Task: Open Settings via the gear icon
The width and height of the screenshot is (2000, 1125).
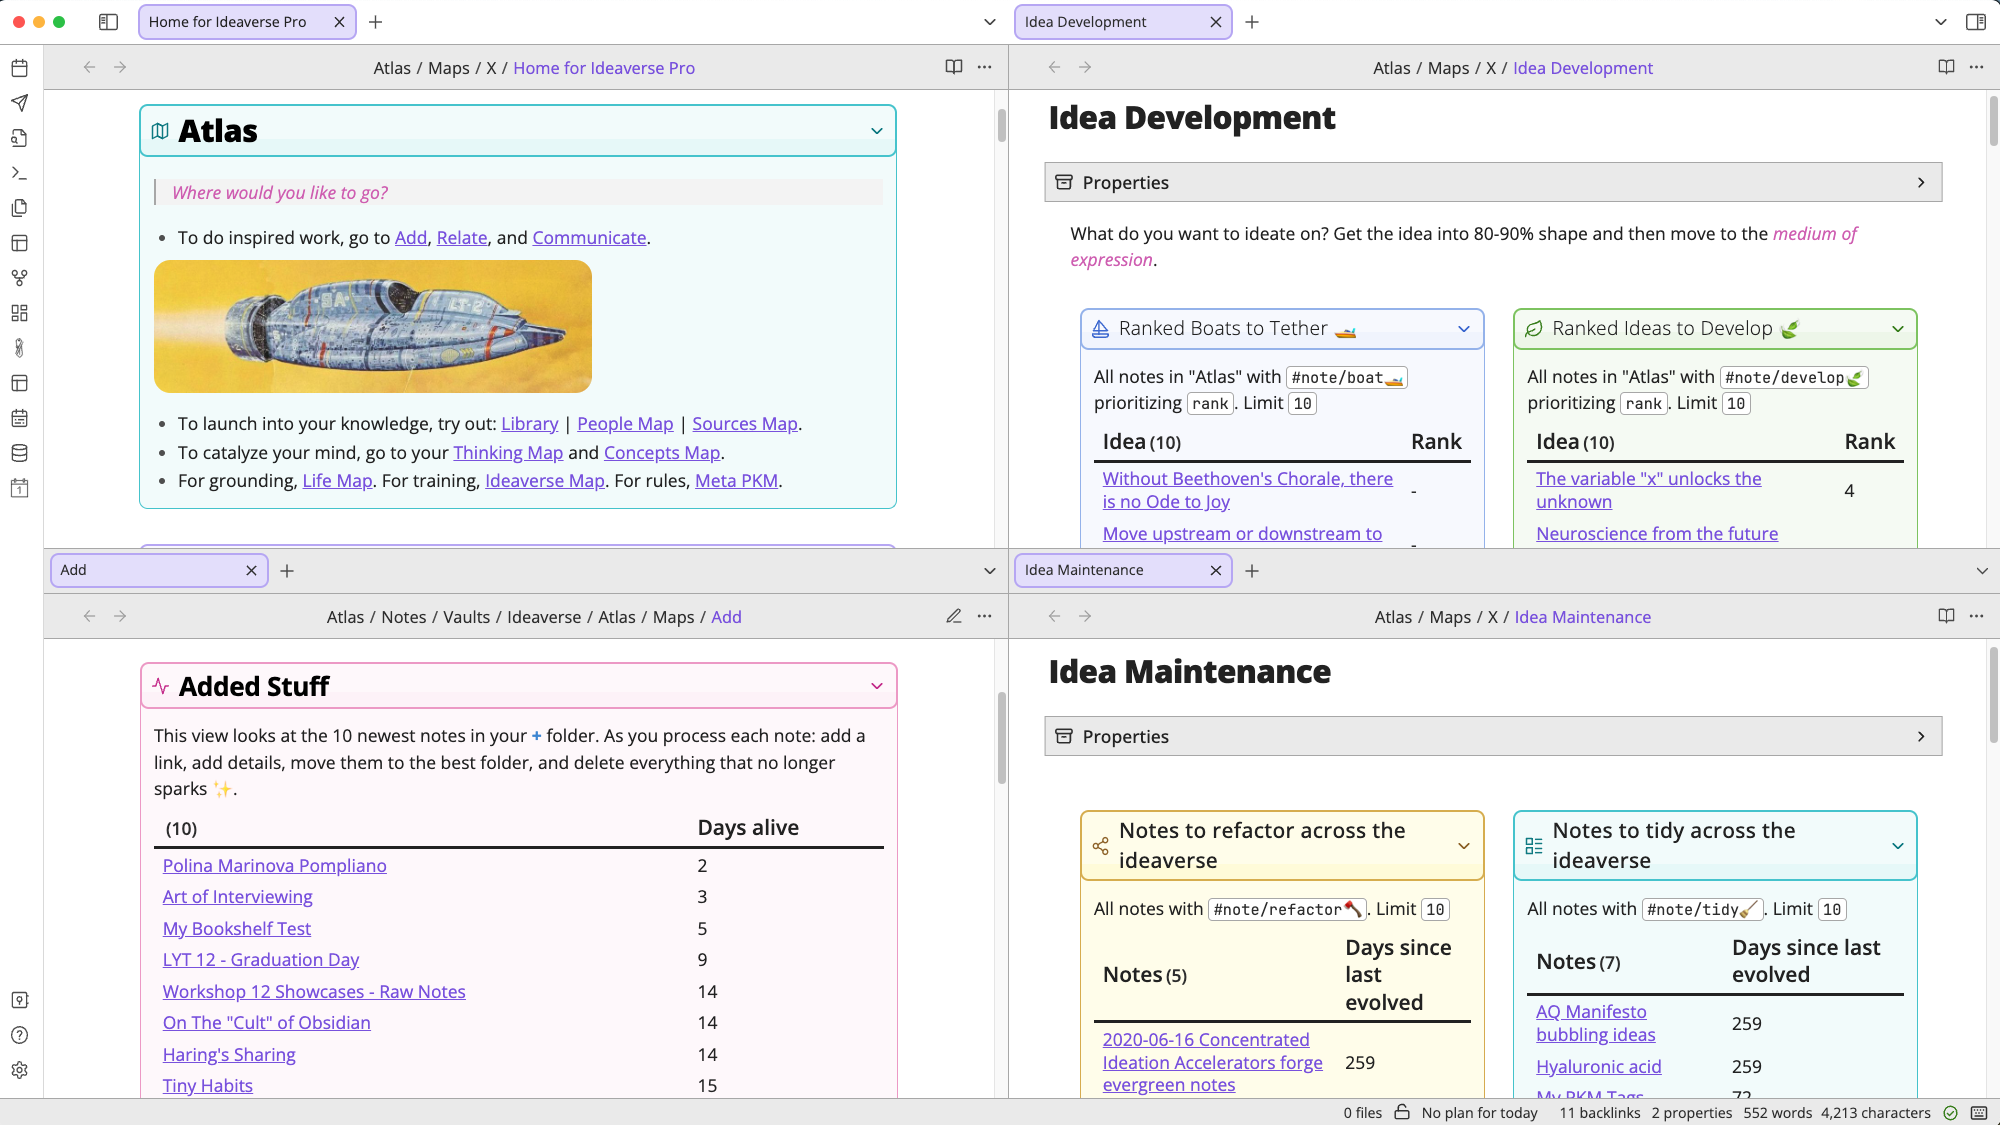Action: click(x=19, y=1070)
